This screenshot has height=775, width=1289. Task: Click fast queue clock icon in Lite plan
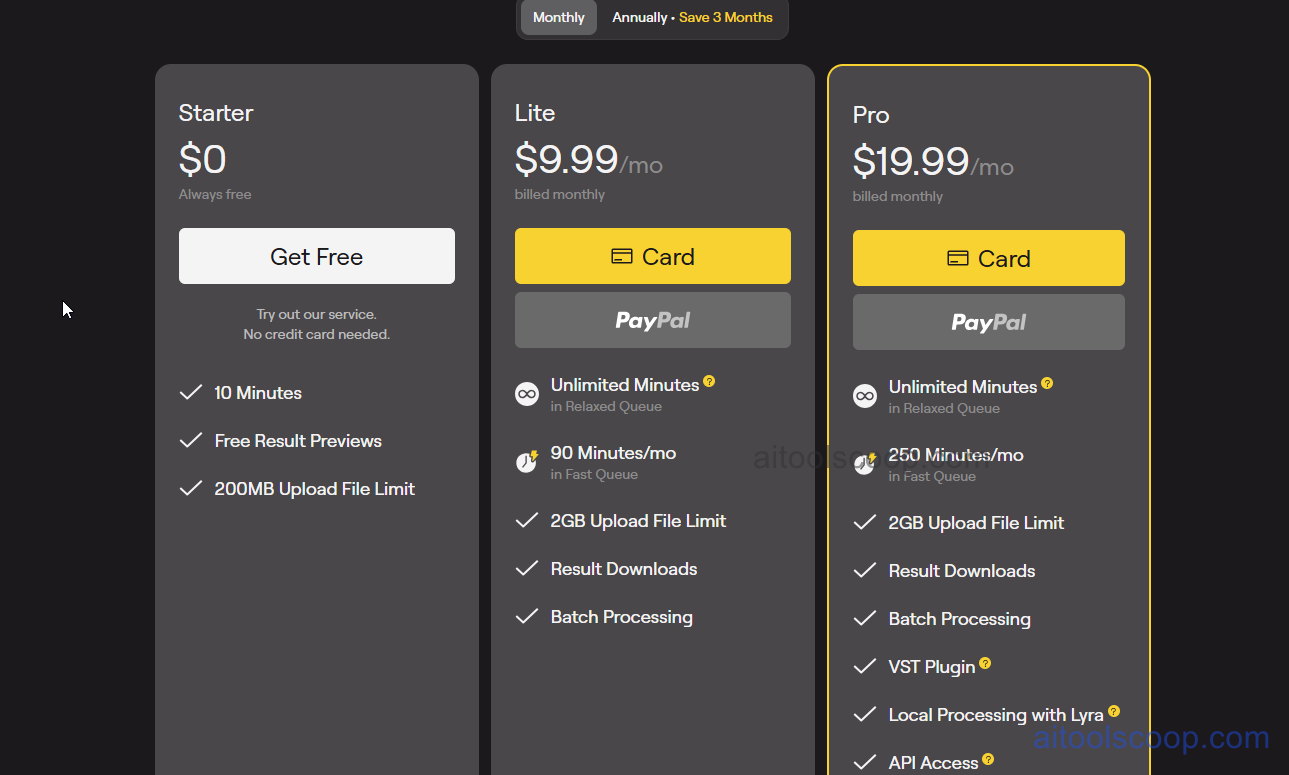coord(527,462)
